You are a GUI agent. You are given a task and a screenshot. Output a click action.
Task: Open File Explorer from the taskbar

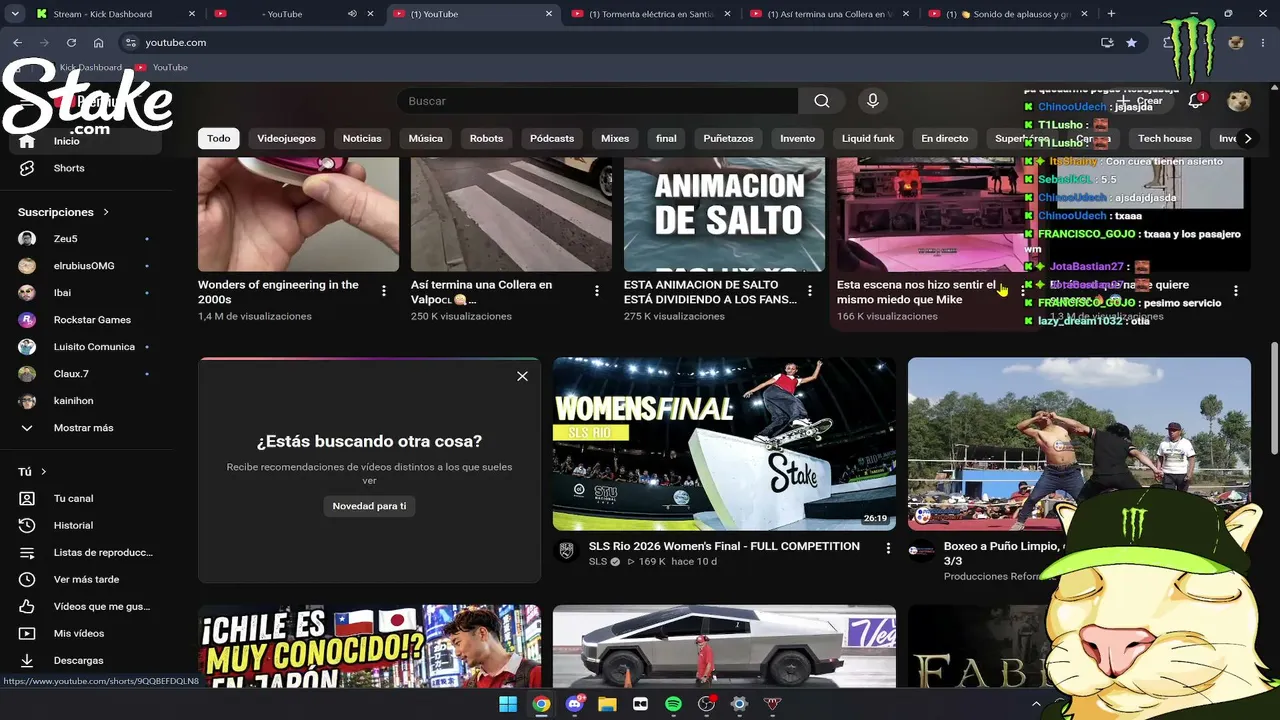coord(607,704)
